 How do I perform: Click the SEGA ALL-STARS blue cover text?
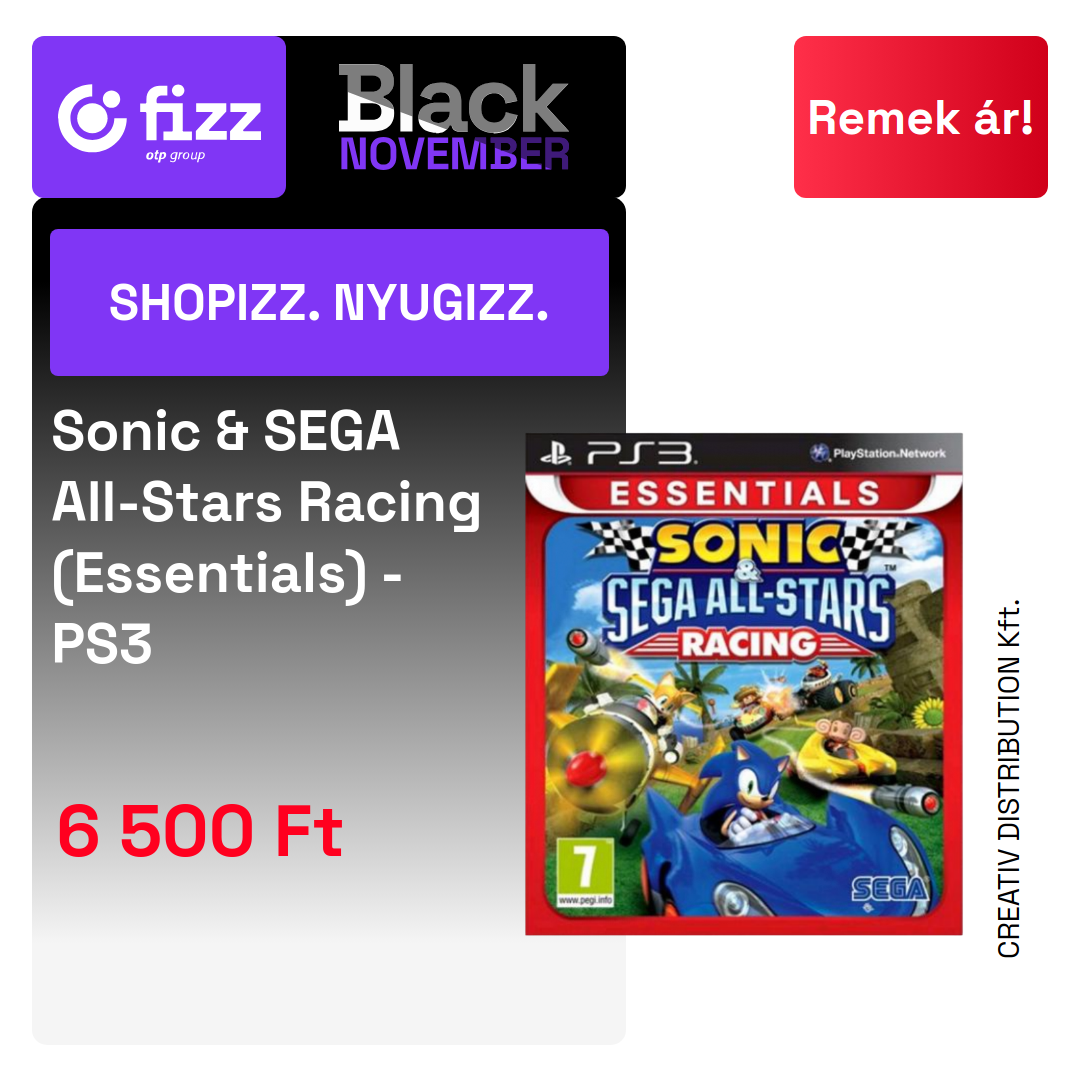coord(749,602)
